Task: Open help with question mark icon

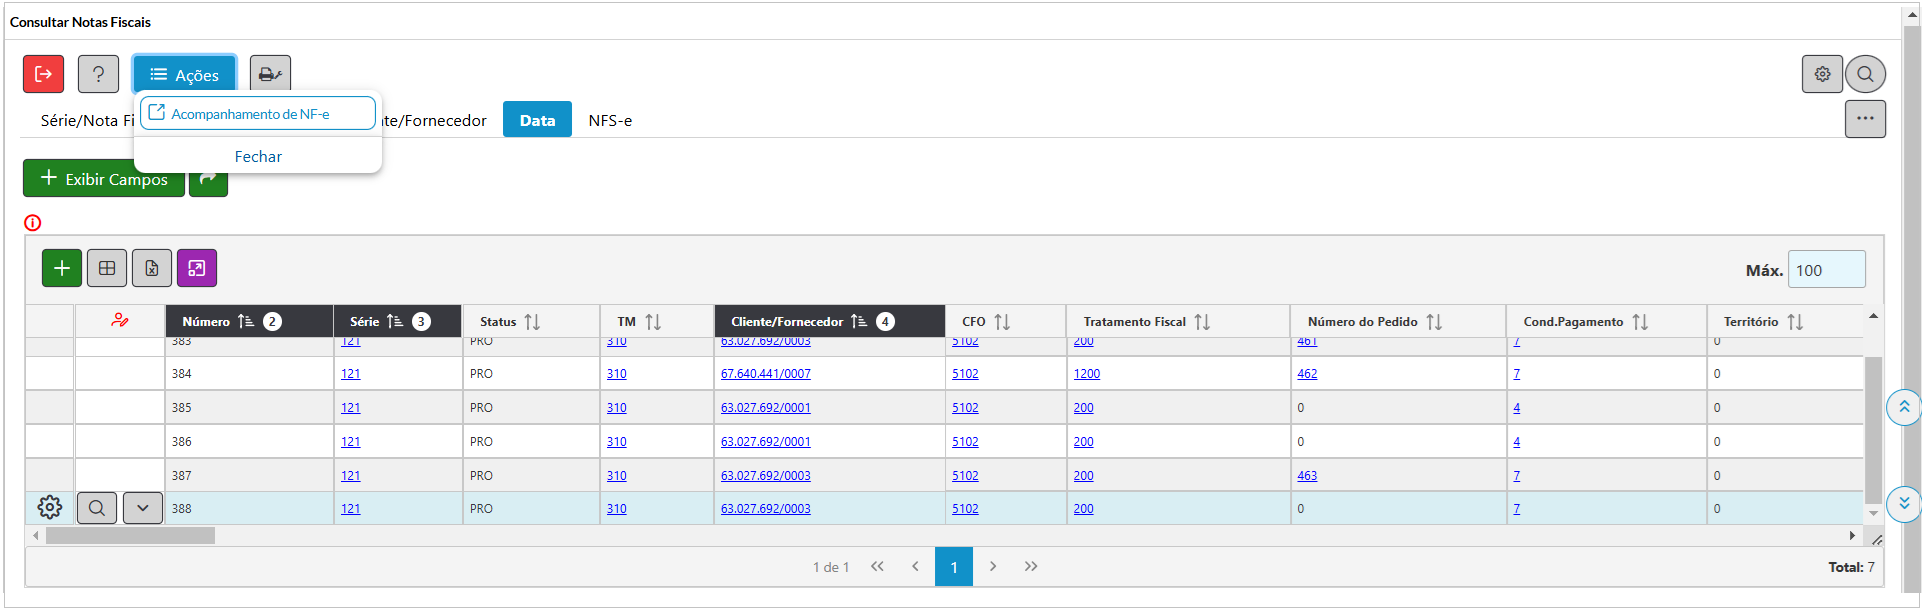Action: pyautogui.click(x=98, y=74)
